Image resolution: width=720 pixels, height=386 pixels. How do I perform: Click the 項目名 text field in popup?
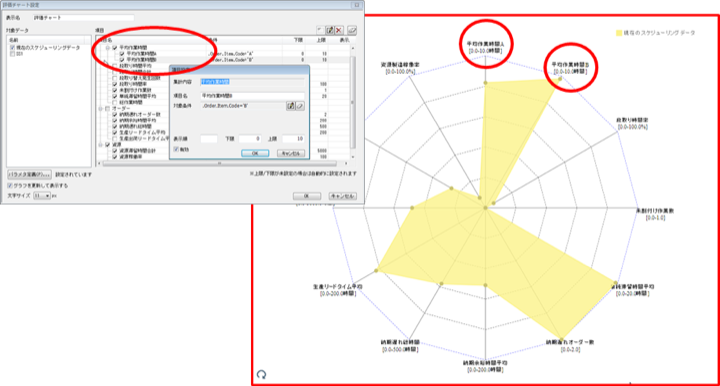pos(253,96)
